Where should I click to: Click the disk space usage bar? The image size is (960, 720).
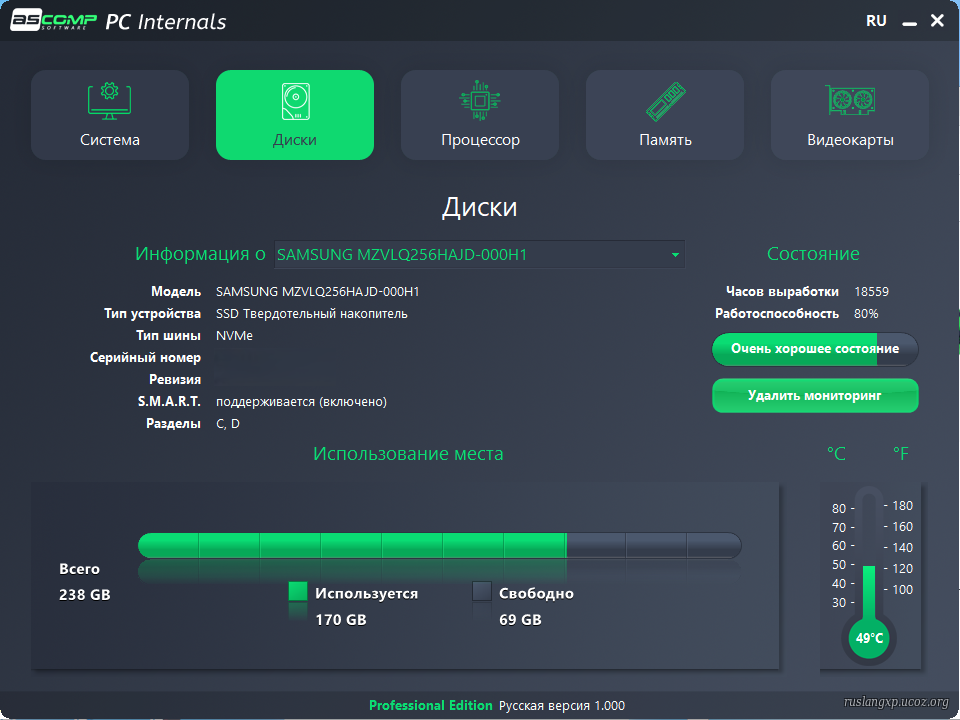440,545
